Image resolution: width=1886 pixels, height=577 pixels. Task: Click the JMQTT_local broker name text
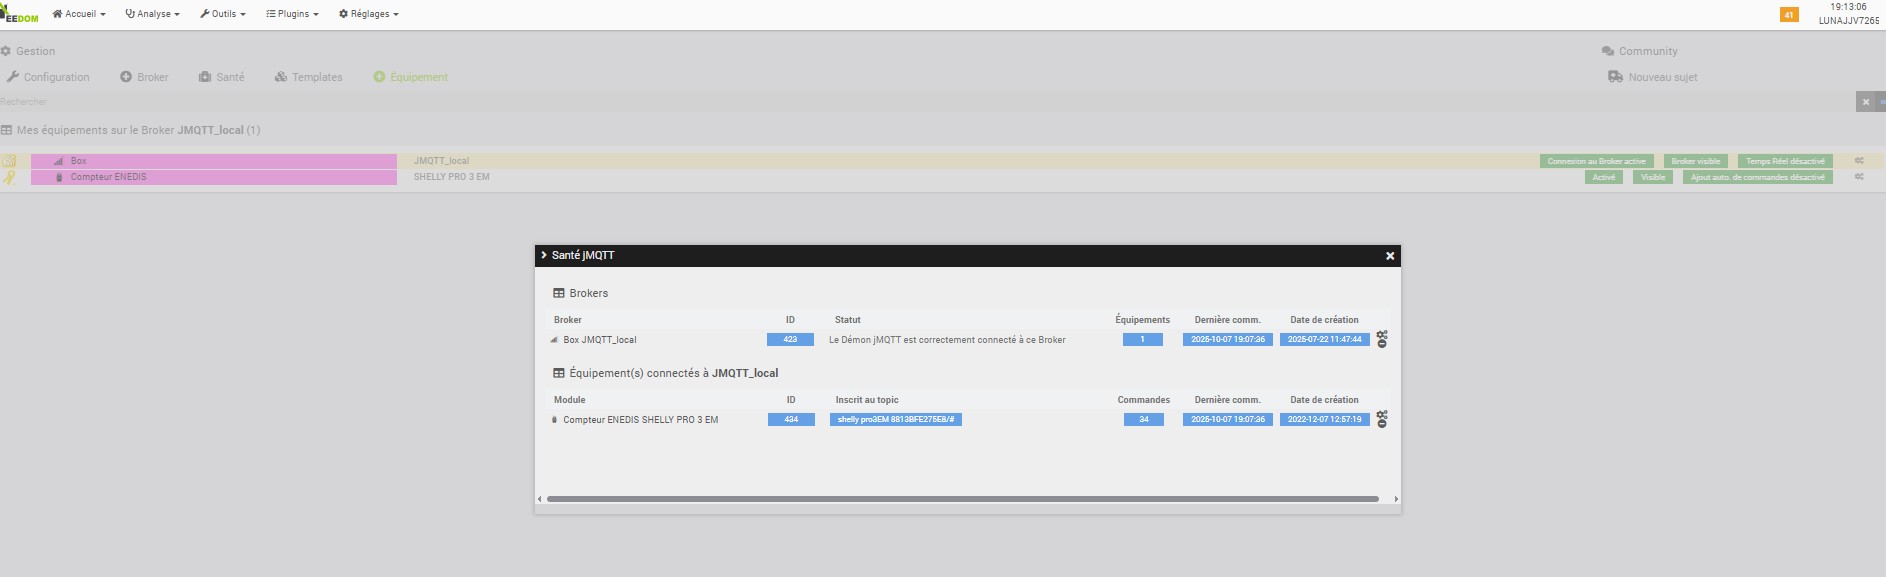point(441,161)
